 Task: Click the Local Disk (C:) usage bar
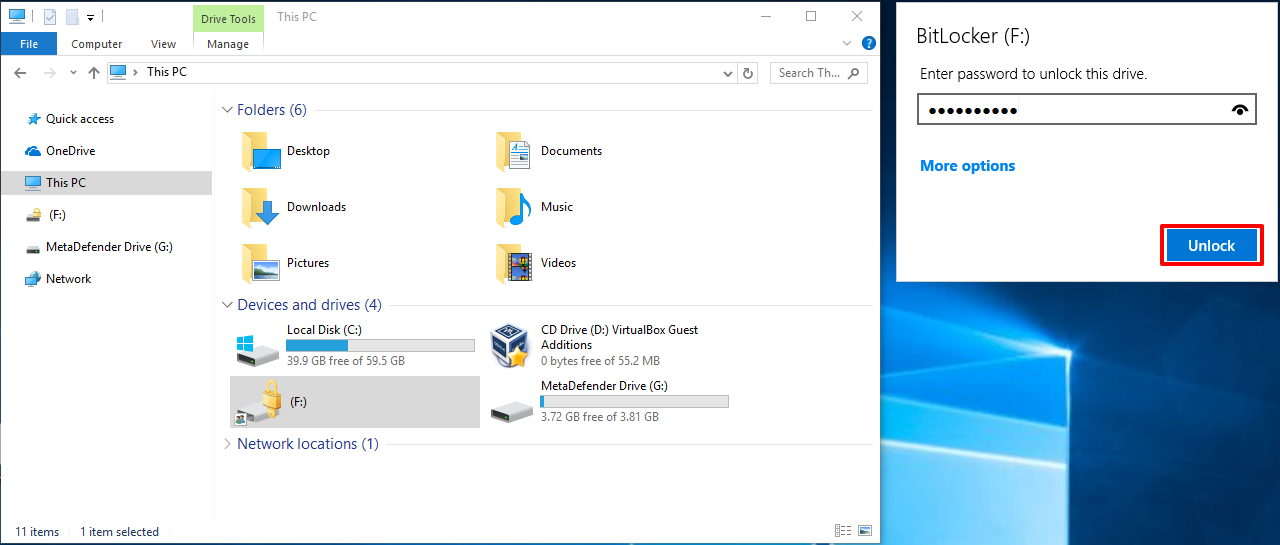(380, 346)
